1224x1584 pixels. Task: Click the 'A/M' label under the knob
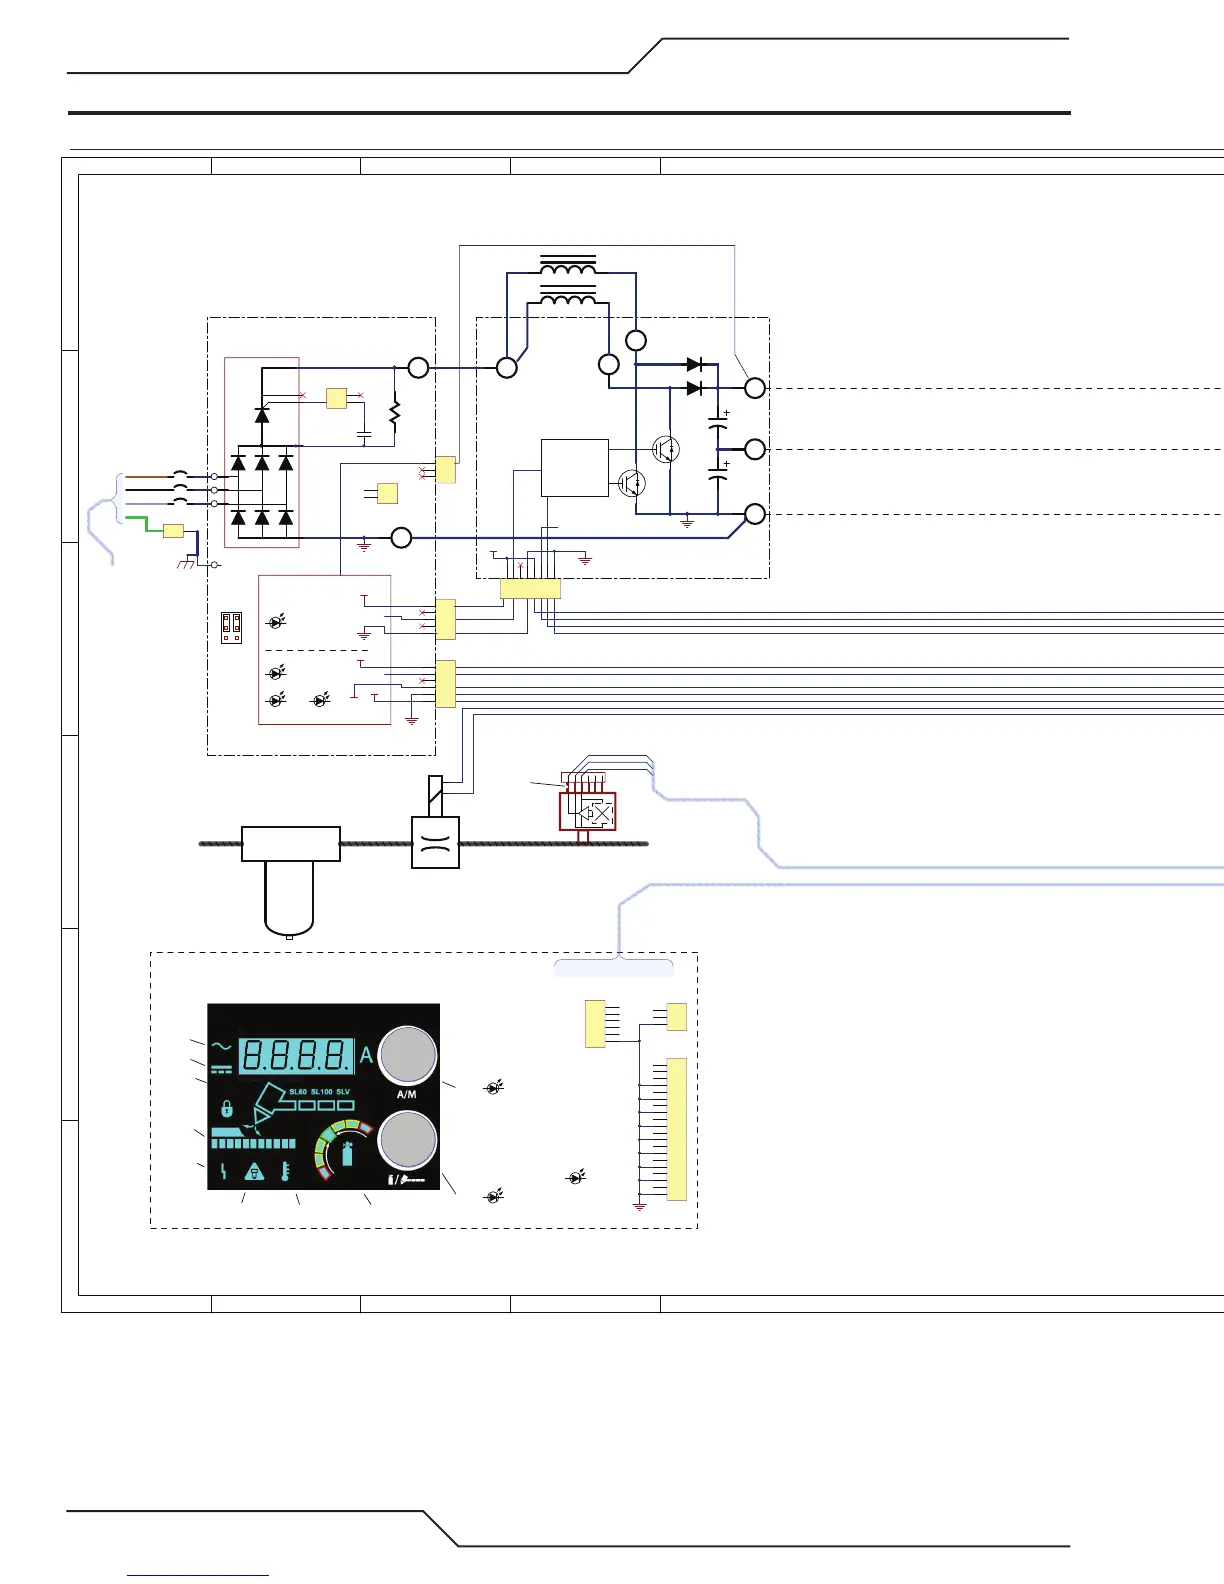pyautogui.click(x=407, y=1094)
